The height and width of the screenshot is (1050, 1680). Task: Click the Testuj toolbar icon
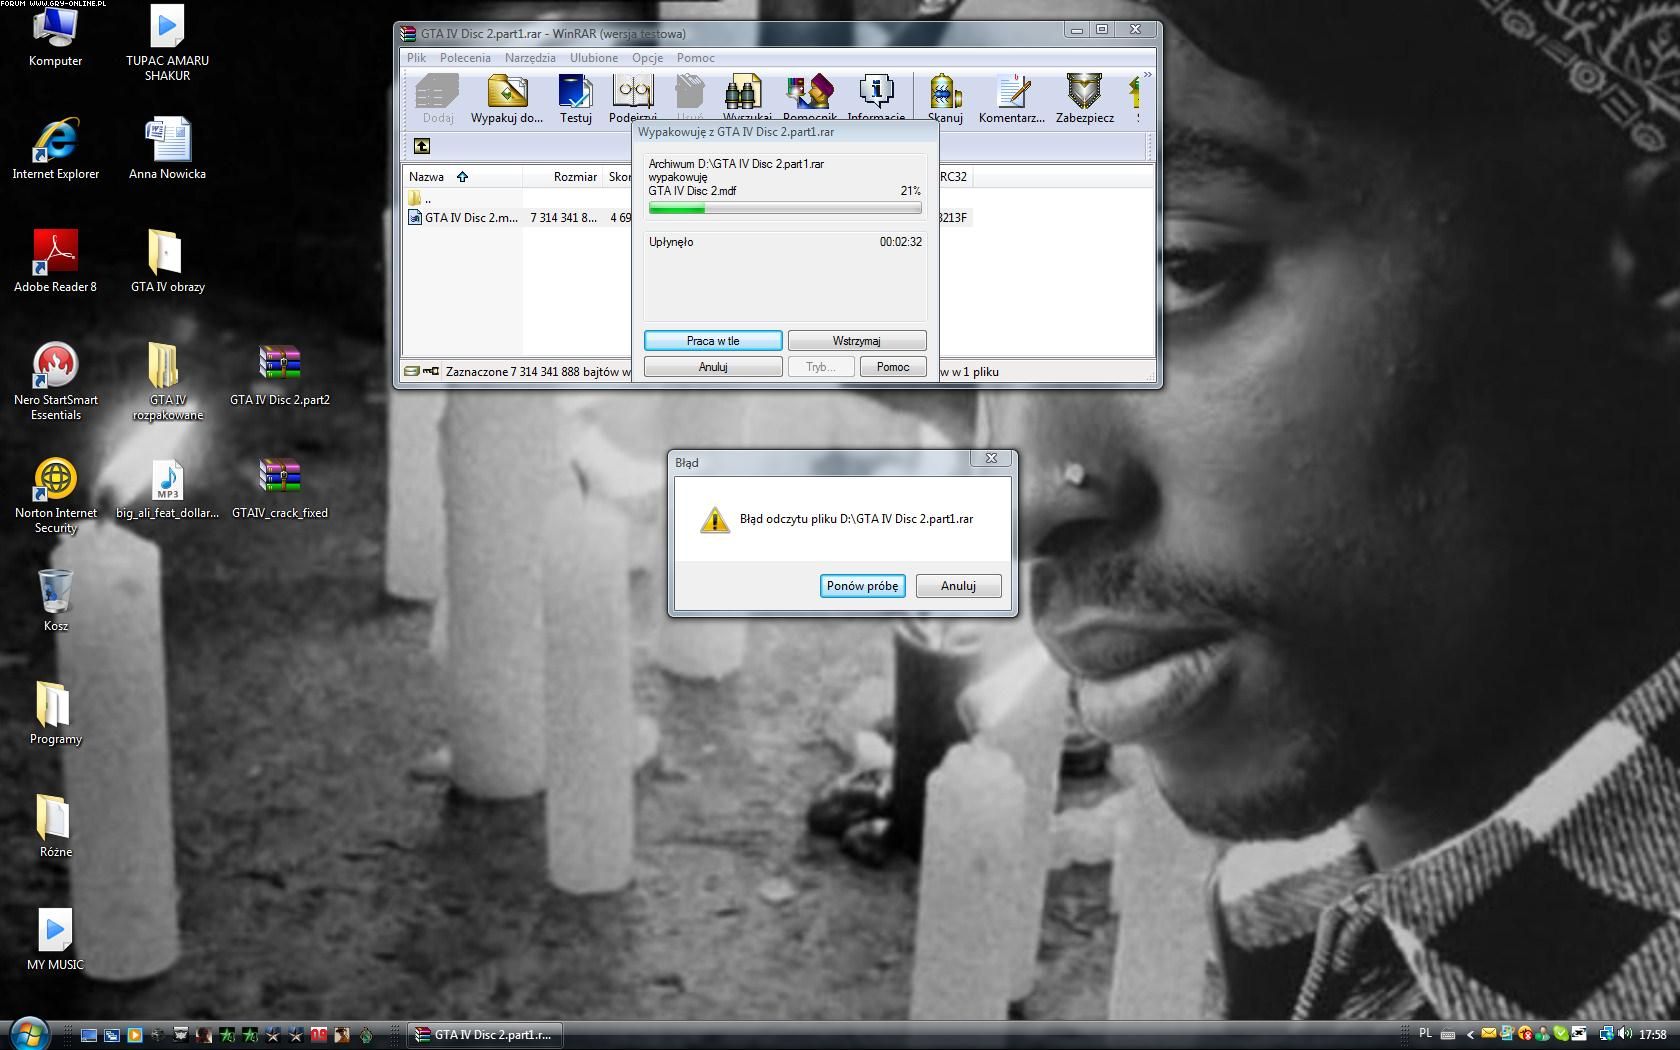575,97
